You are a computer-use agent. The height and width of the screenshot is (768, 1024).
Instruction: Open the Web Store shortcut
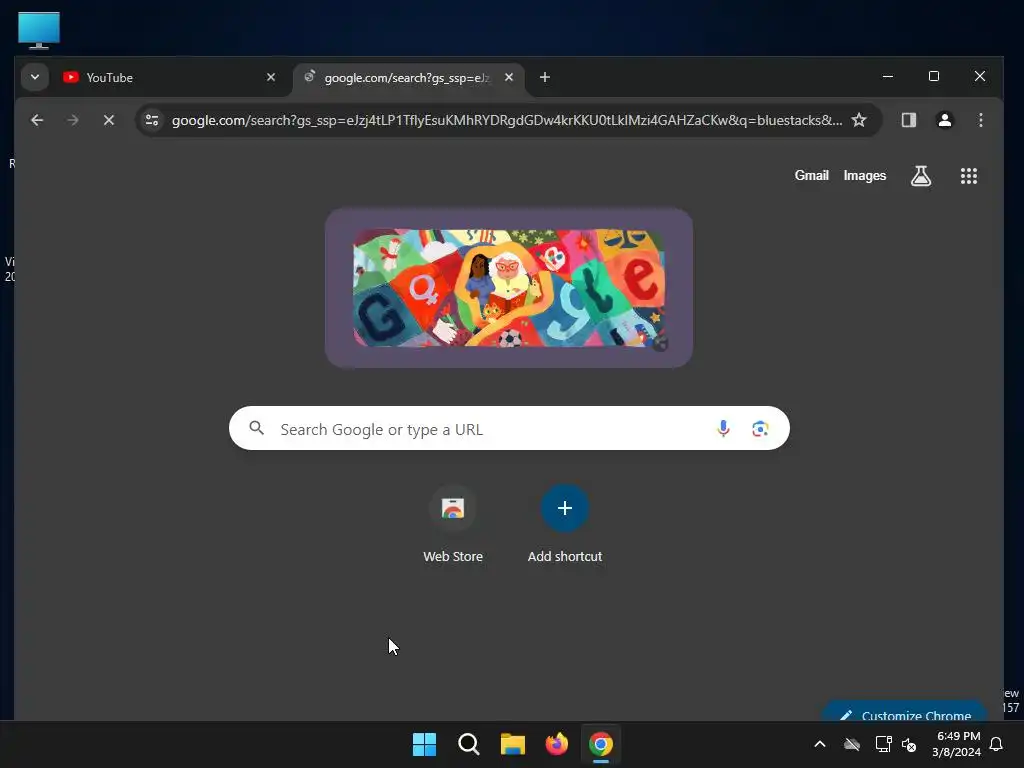(453, 524)
